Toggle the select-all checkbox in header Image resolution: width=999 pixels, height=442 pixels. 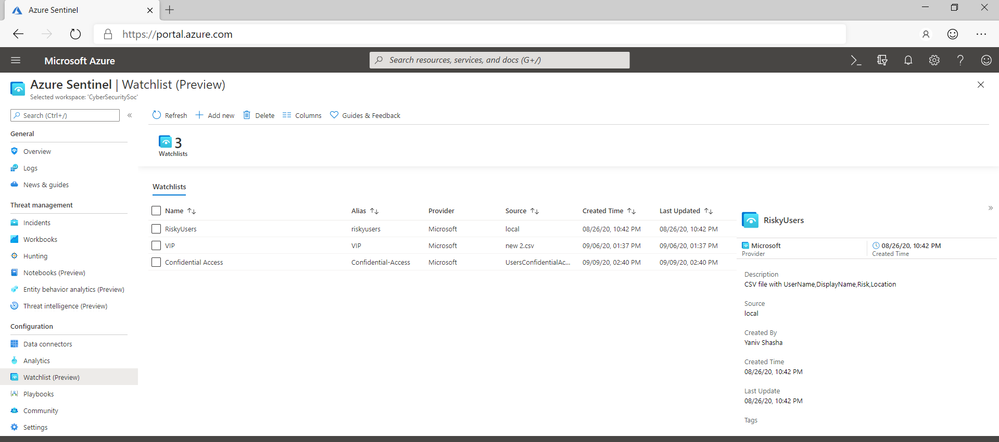click(x=156, y=211)
